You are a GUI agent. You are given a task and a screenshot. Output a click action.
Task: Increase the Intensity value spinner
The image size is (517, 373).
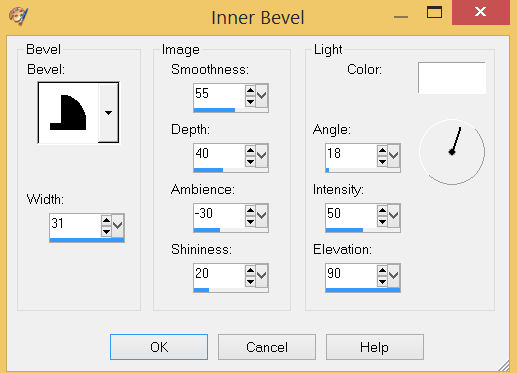click(x=382, y=211)
